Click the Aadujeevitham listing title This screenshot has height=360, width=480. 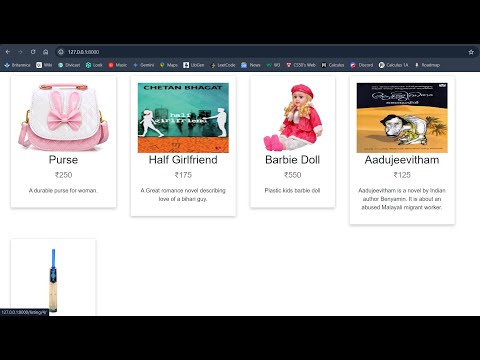coord(402,160)
